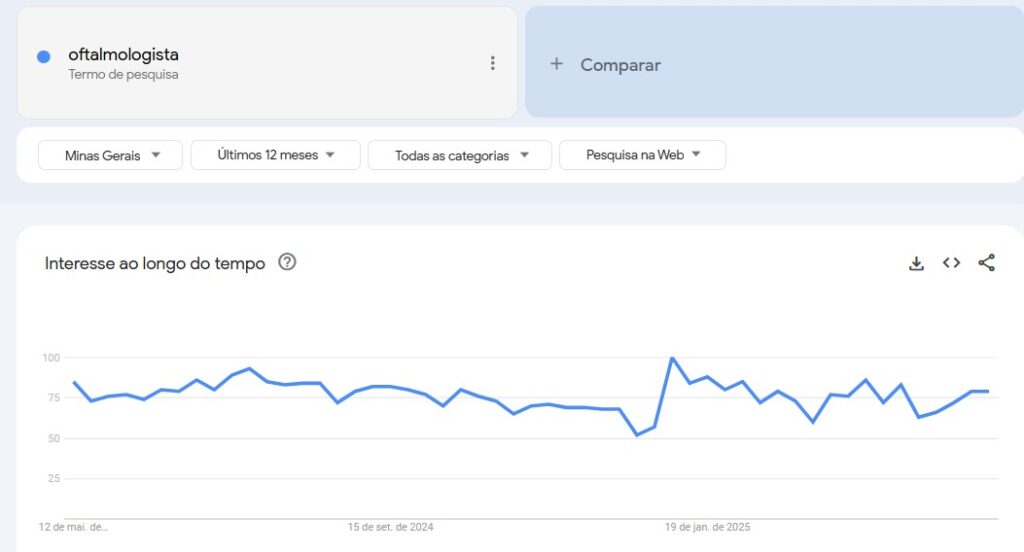Open the three-dot menu for oftalmologista
The image size is (1024, 552).
492,63
